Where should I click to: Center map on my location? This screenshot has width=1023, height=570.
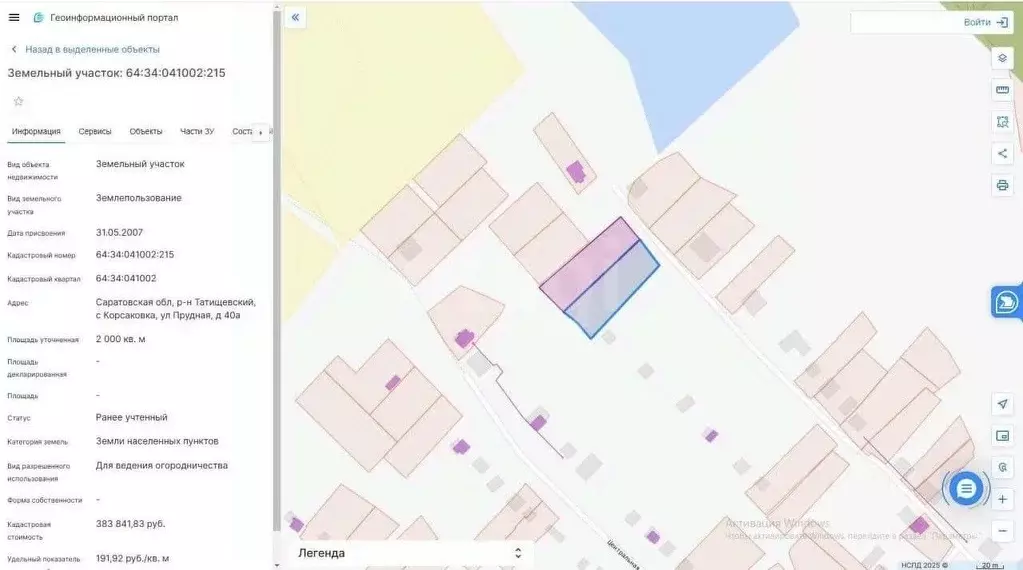click(x=1002, y=404)
